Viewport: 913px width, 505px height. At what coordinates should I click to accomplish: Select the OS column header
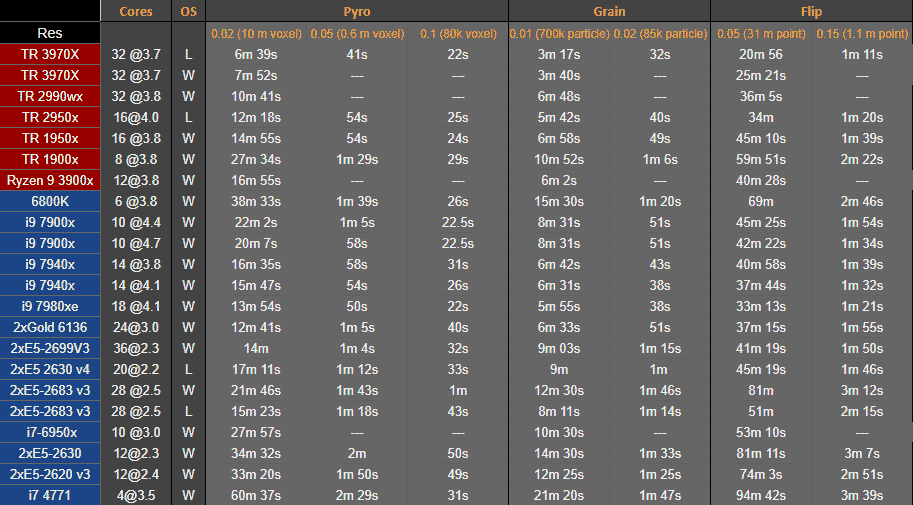(x=188, y=11)
